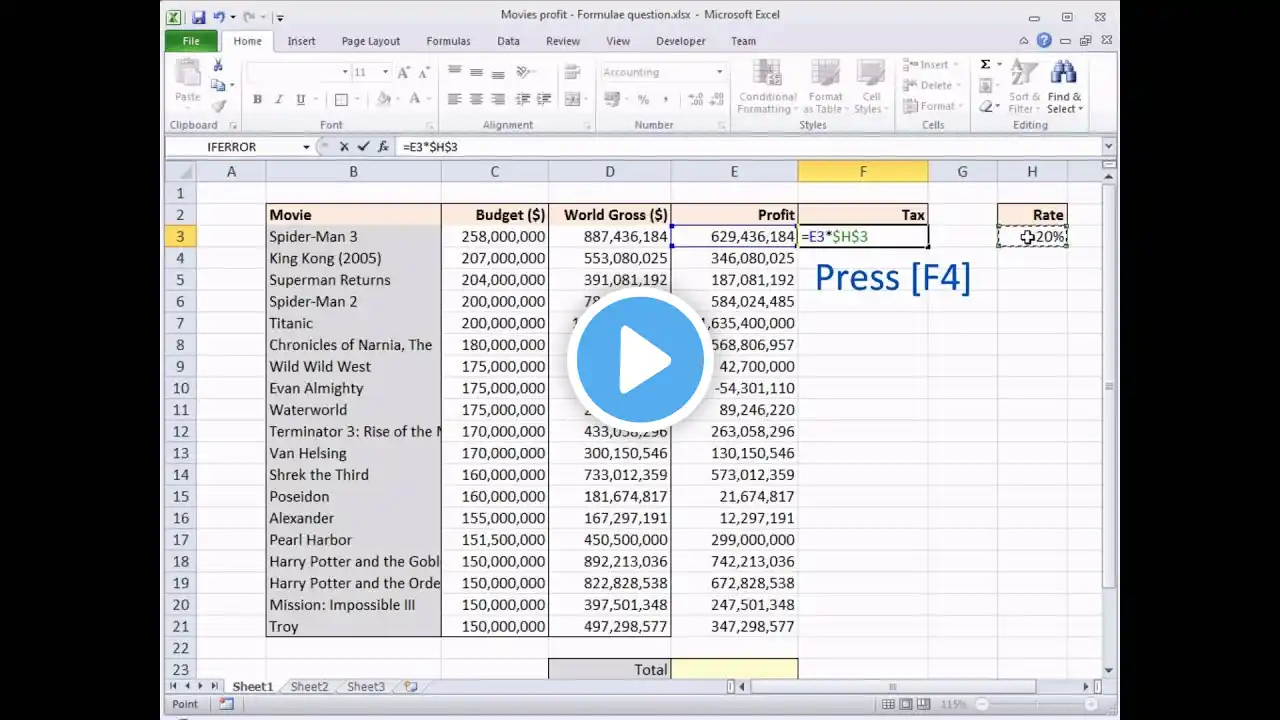
Task: Click the Delete cells button
Action: tap(932, 85)
